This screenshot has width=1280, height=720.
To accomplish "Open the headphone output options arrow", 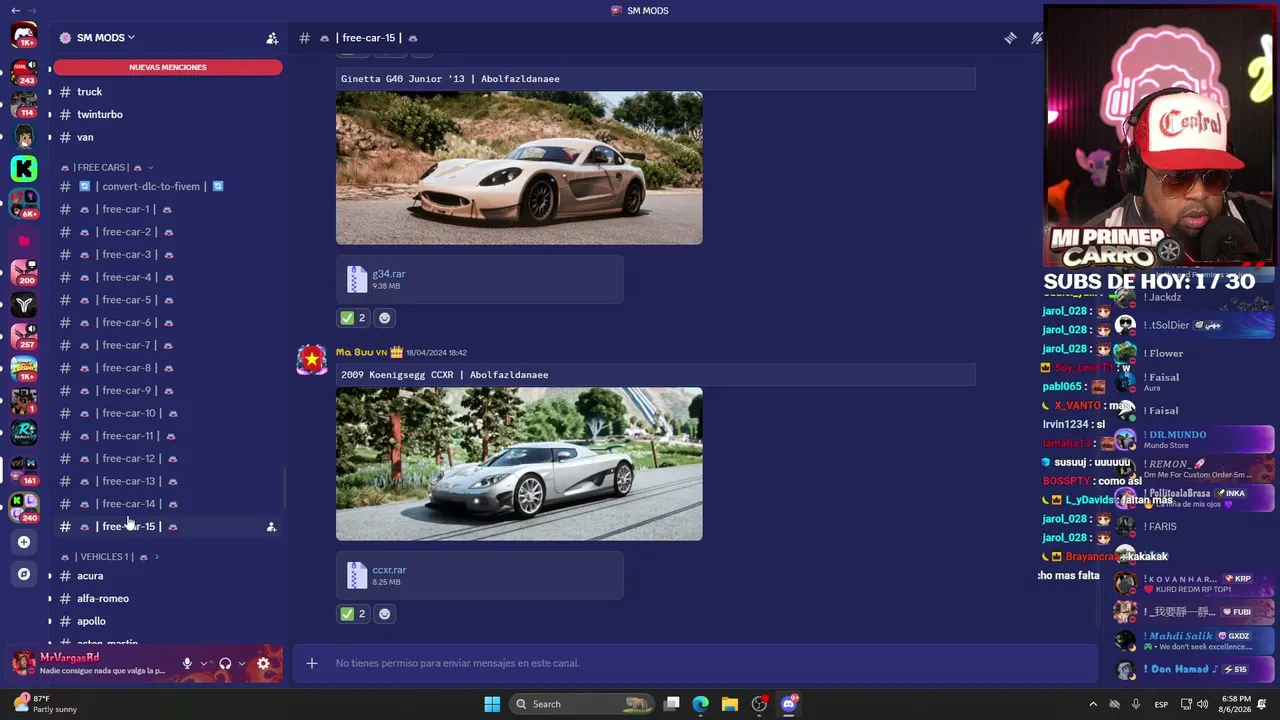I will 242,663.
